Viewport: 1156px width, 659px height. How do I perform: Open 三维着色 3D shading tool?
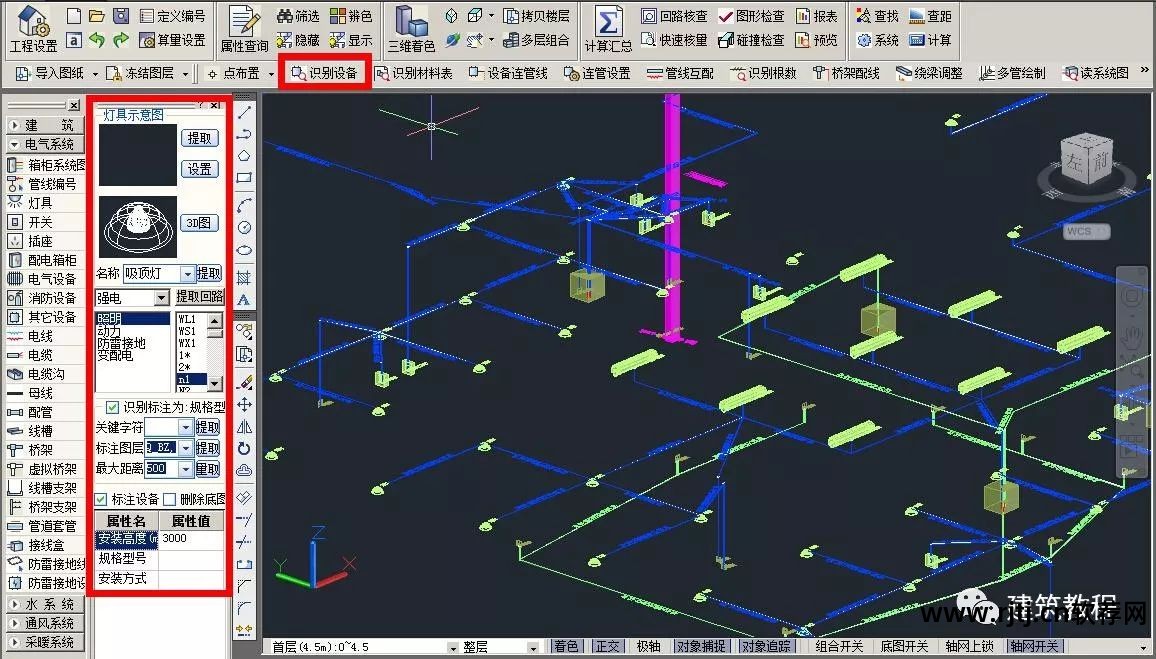(x=411, y=28)
